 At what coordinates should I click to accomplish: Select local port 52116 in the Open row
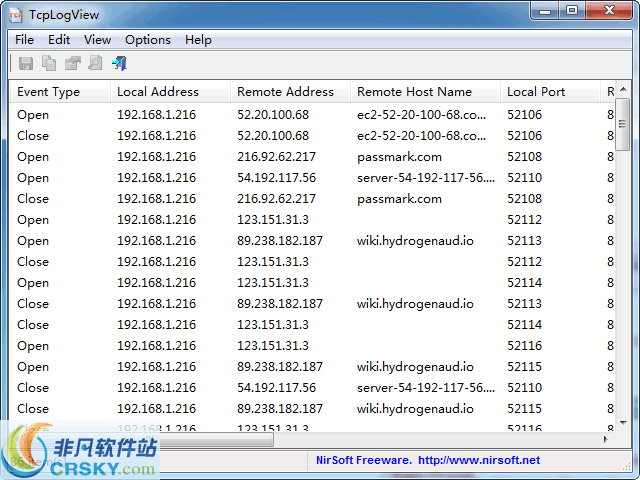coord(524,346)
